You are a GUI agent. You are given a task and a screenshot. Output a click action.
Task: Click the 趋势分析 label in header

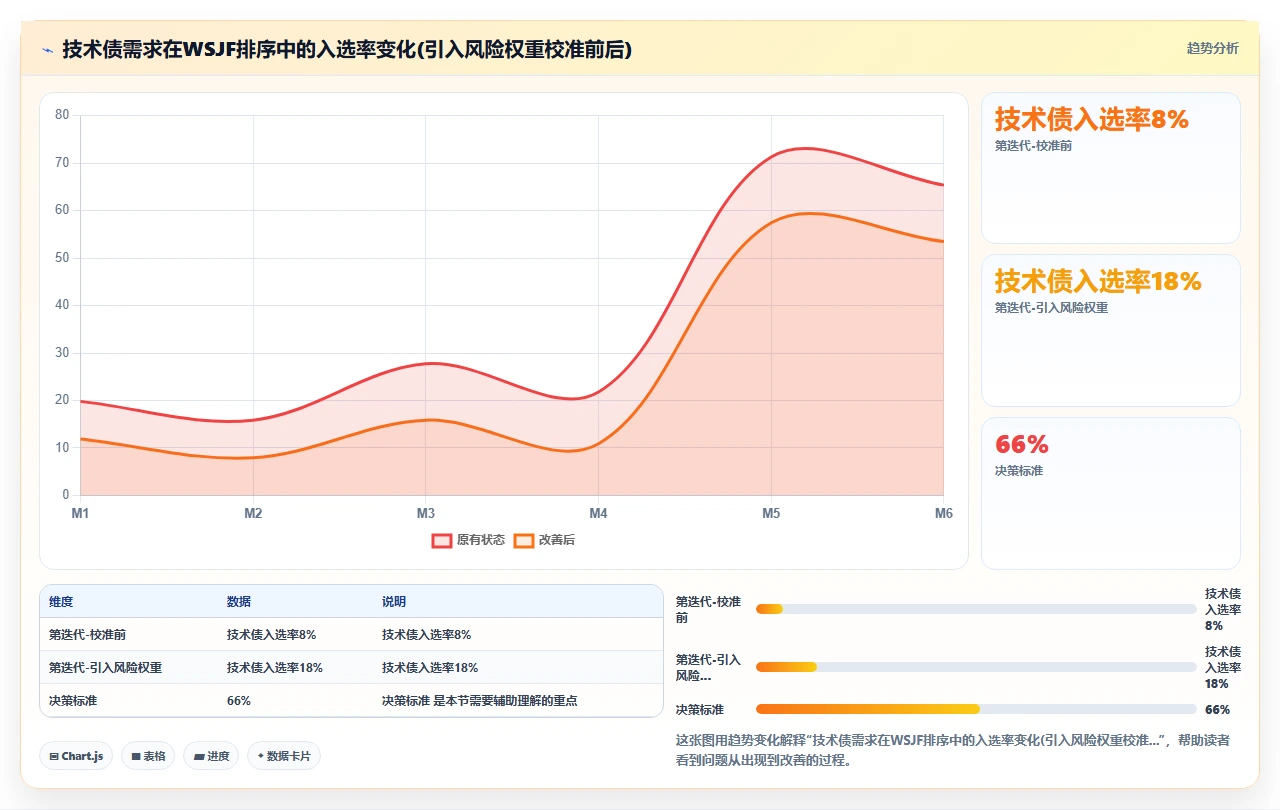[1212, 49]
